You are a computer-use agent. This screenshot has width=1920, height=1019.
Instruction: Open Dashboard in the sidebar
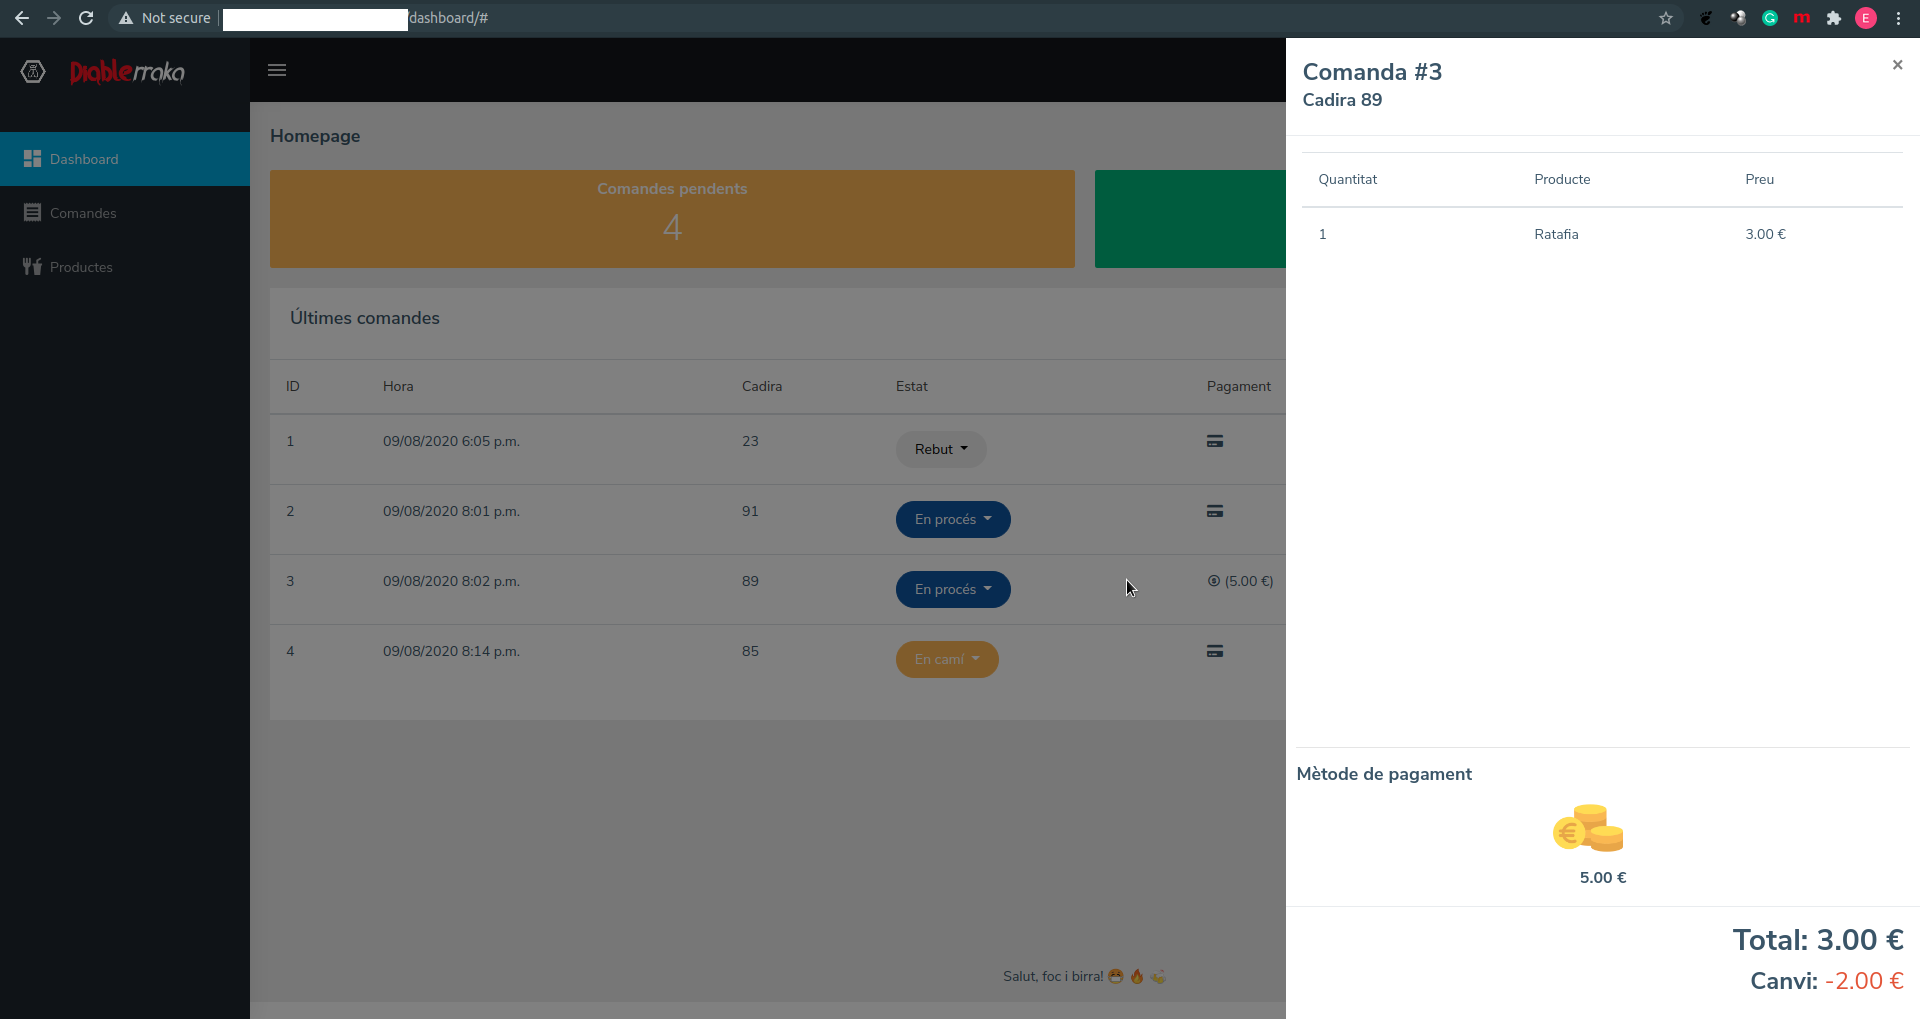[x=125, y=159]
